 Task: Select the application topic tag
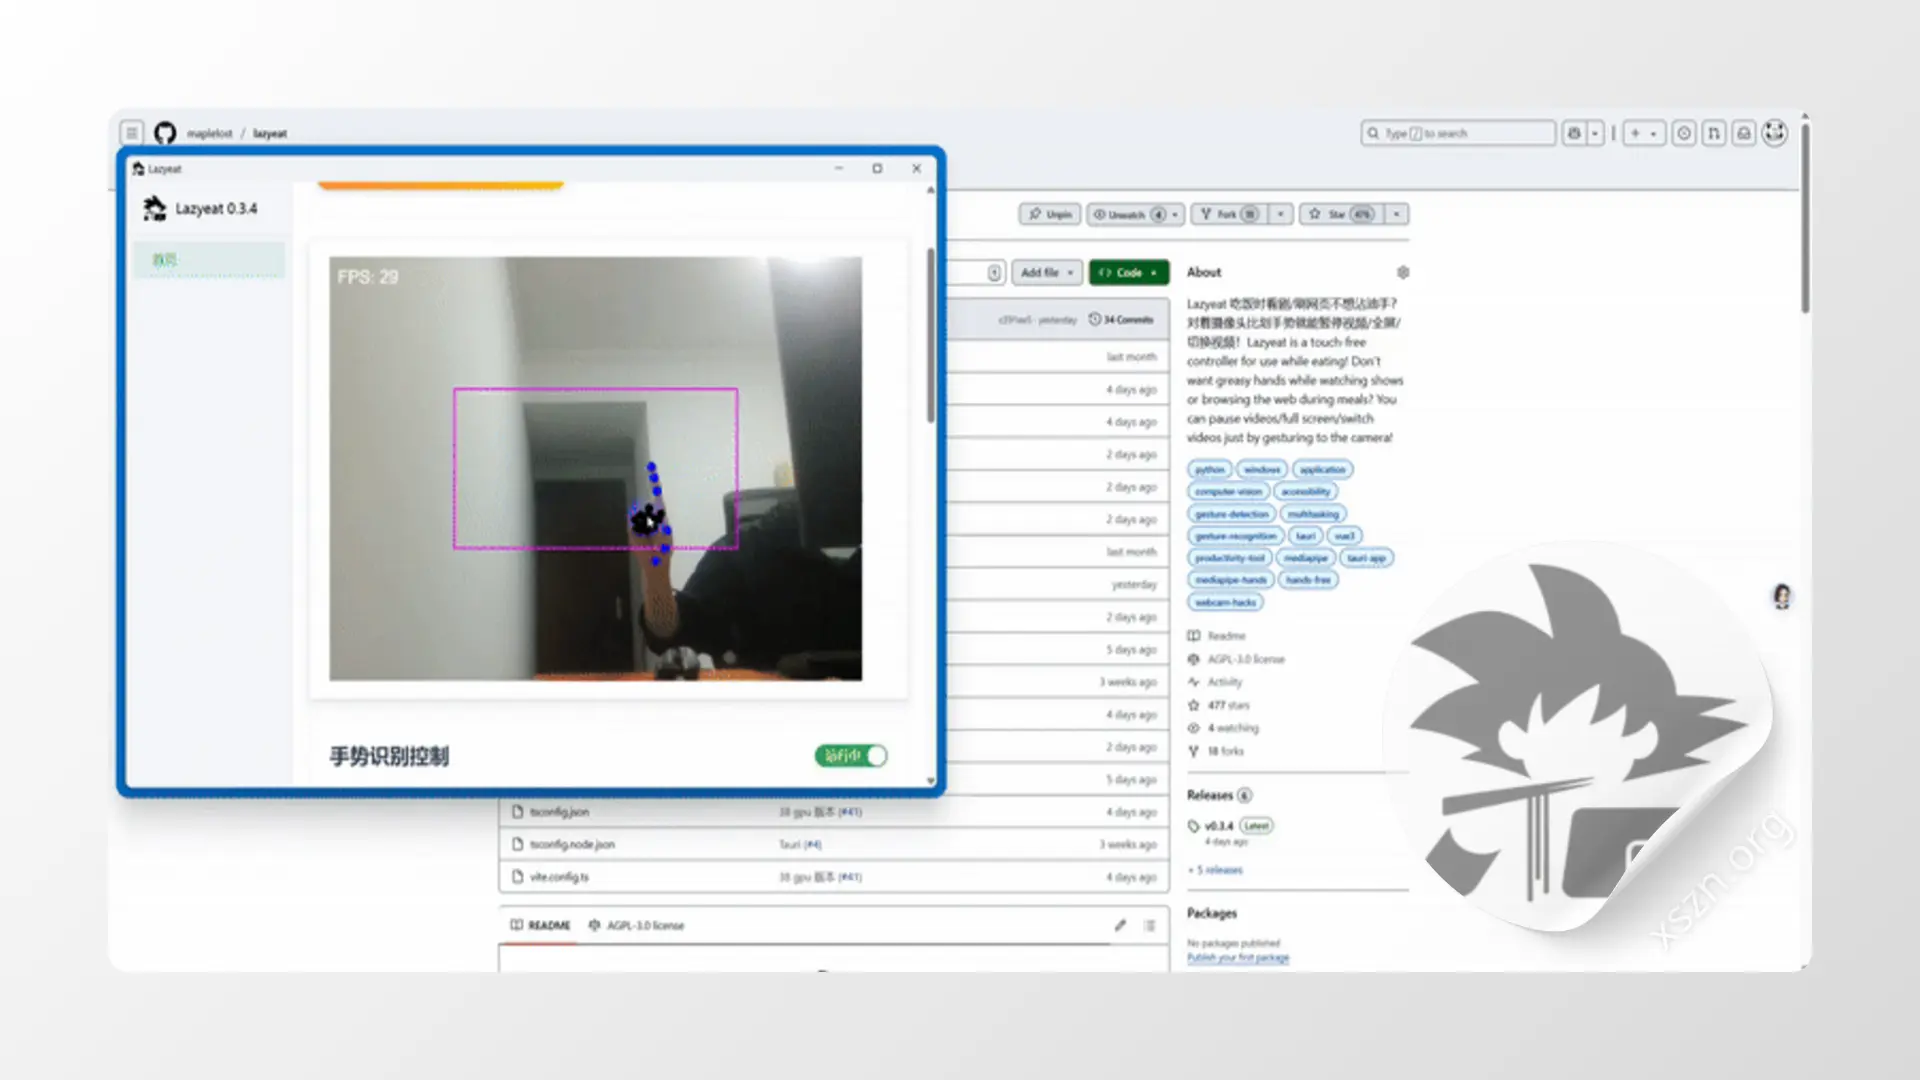coord(1323,469)
